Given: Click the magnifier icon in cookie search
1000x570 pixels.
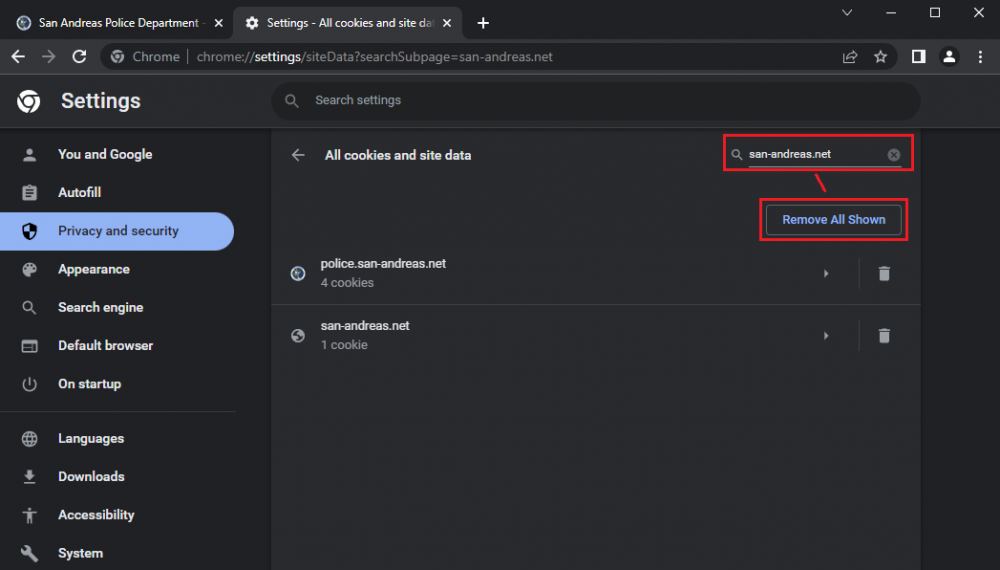Looking at the screenshot, I should (x=737, y=154).
